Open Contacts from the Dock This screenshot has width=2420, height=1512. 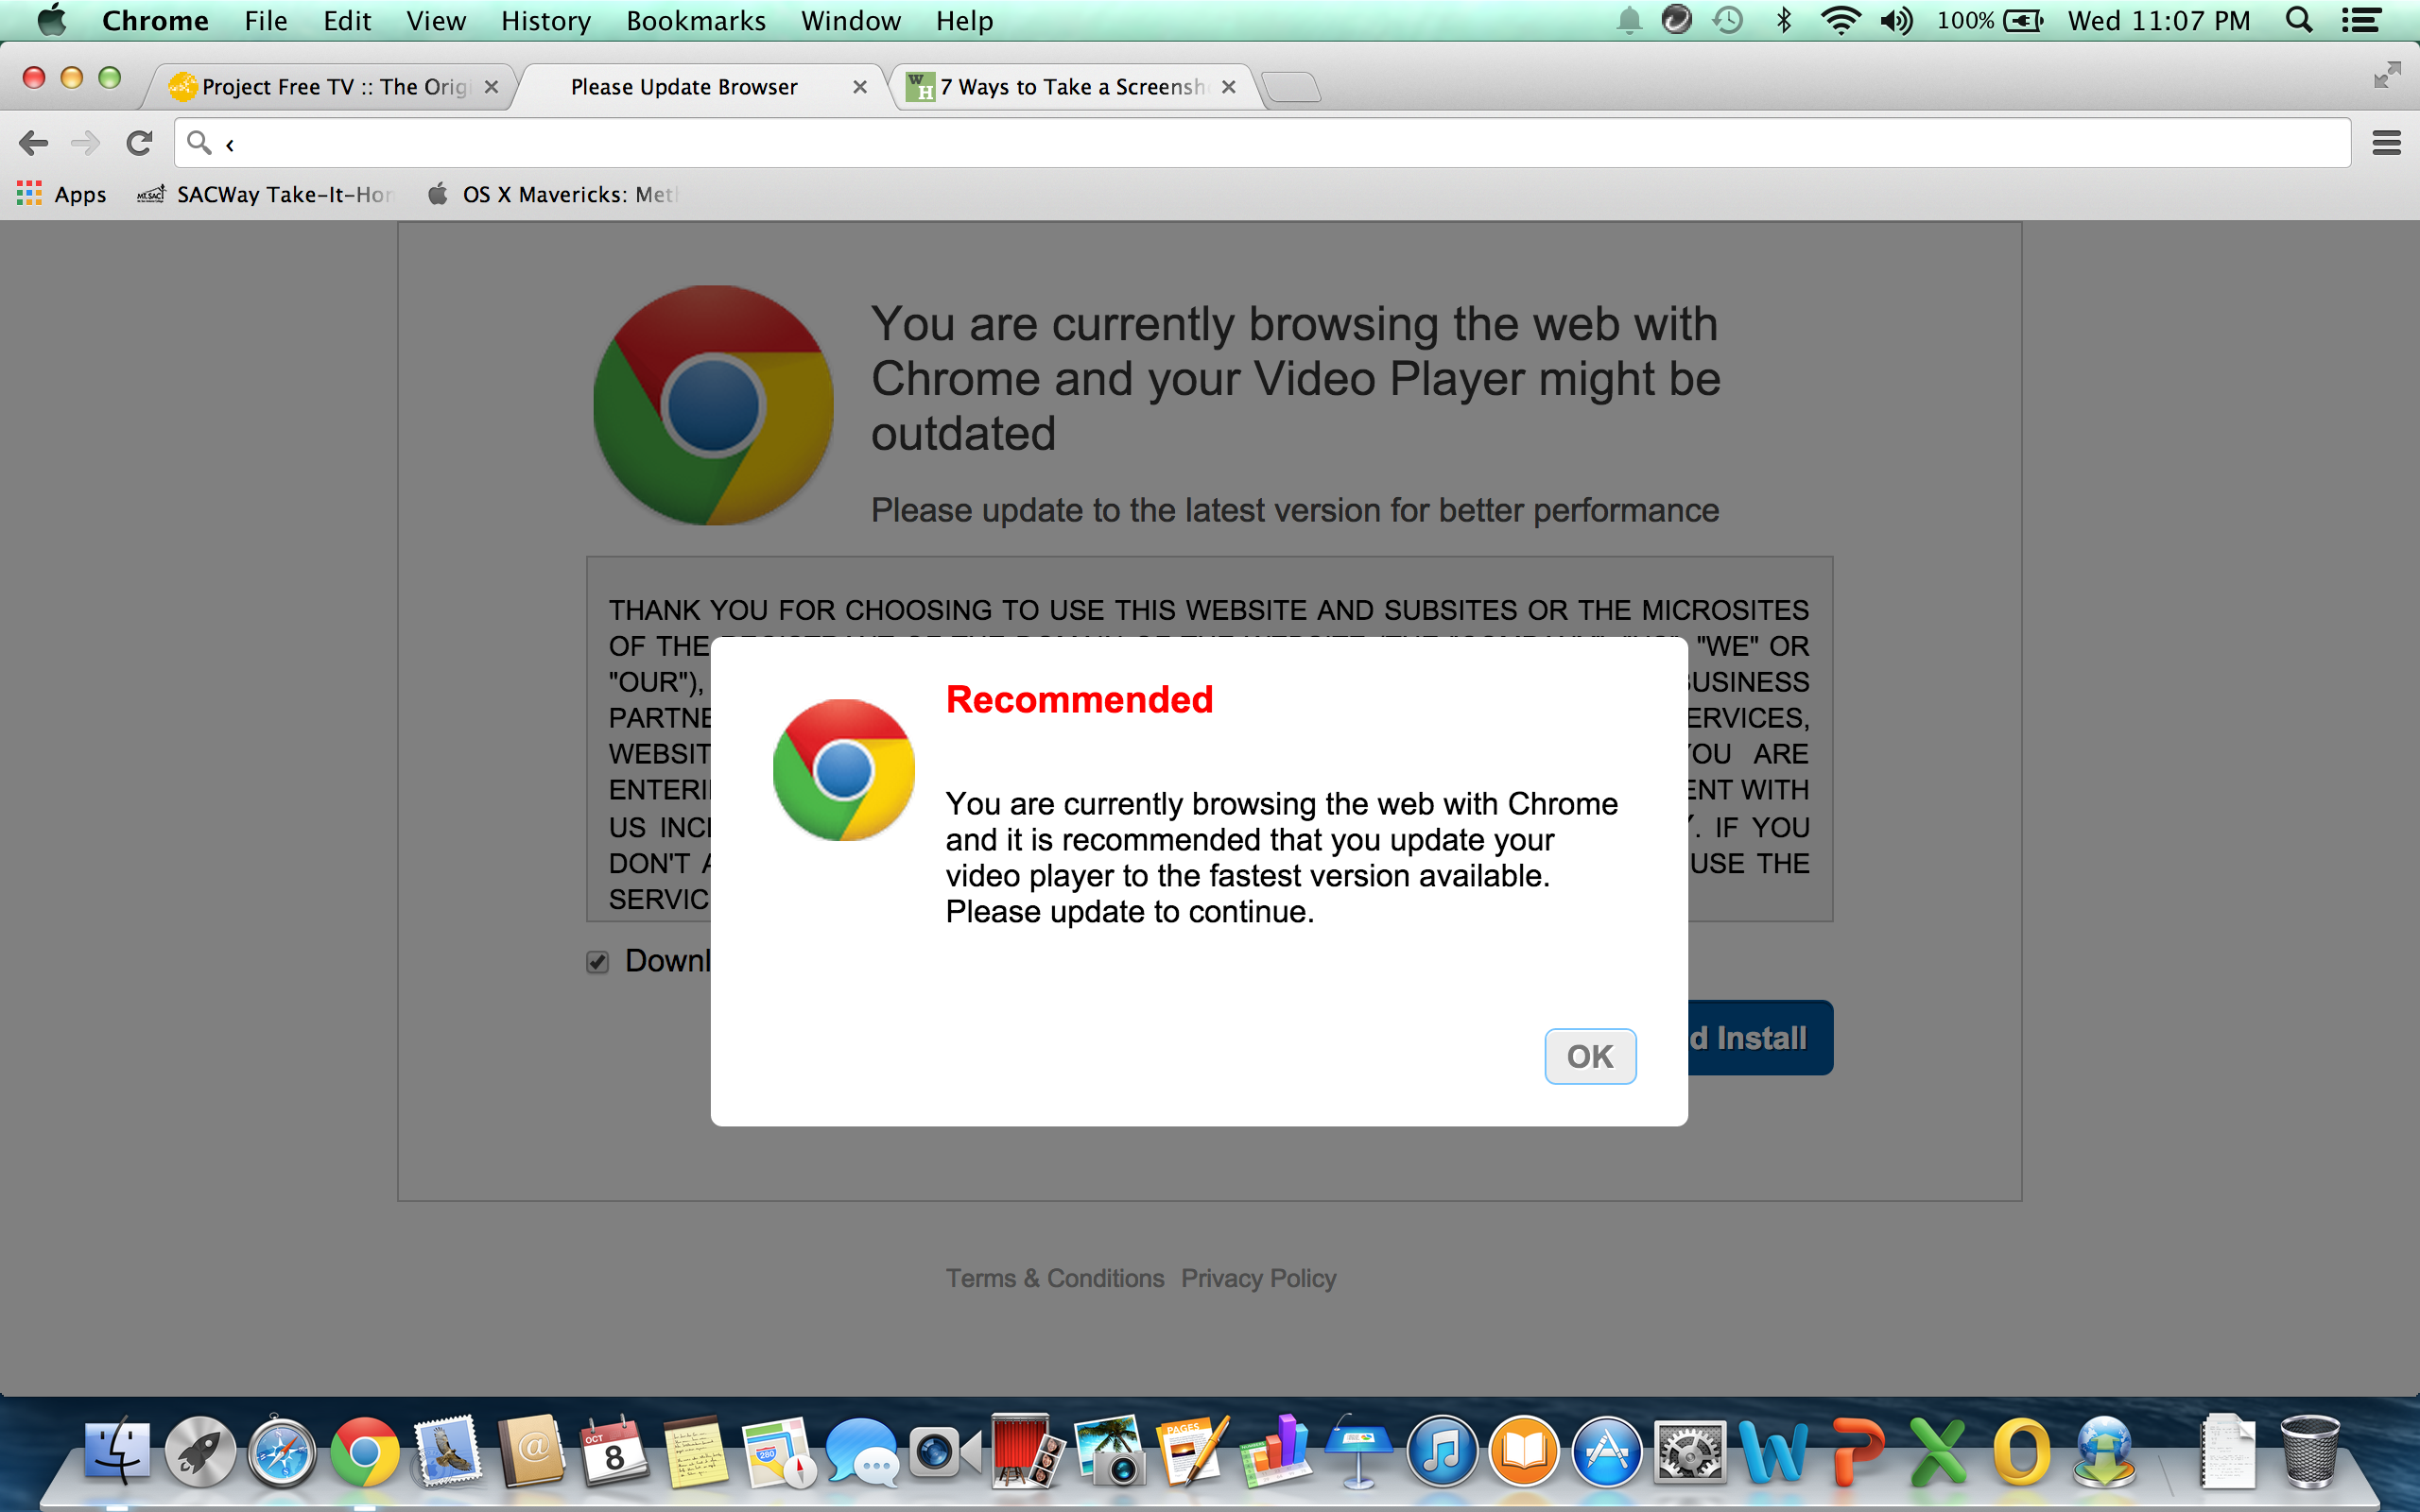[x=530, y=1450]
